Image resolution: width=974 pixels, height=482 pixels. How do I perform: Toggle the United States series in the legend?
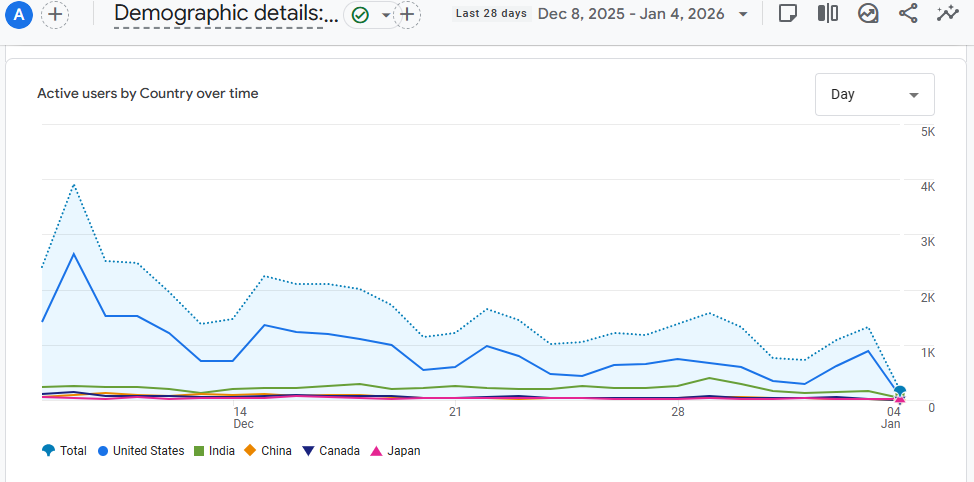tap(140, 451)
